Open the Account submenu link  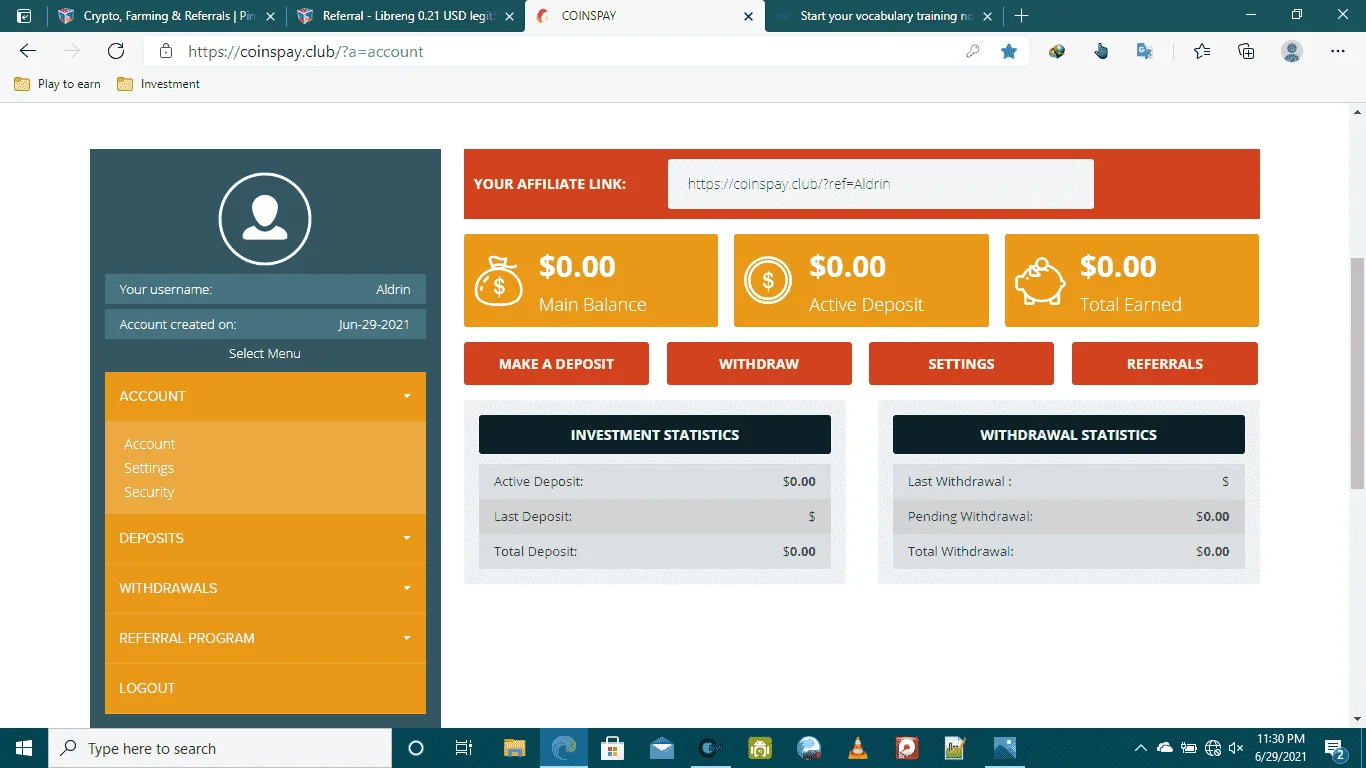click(150, 444)
